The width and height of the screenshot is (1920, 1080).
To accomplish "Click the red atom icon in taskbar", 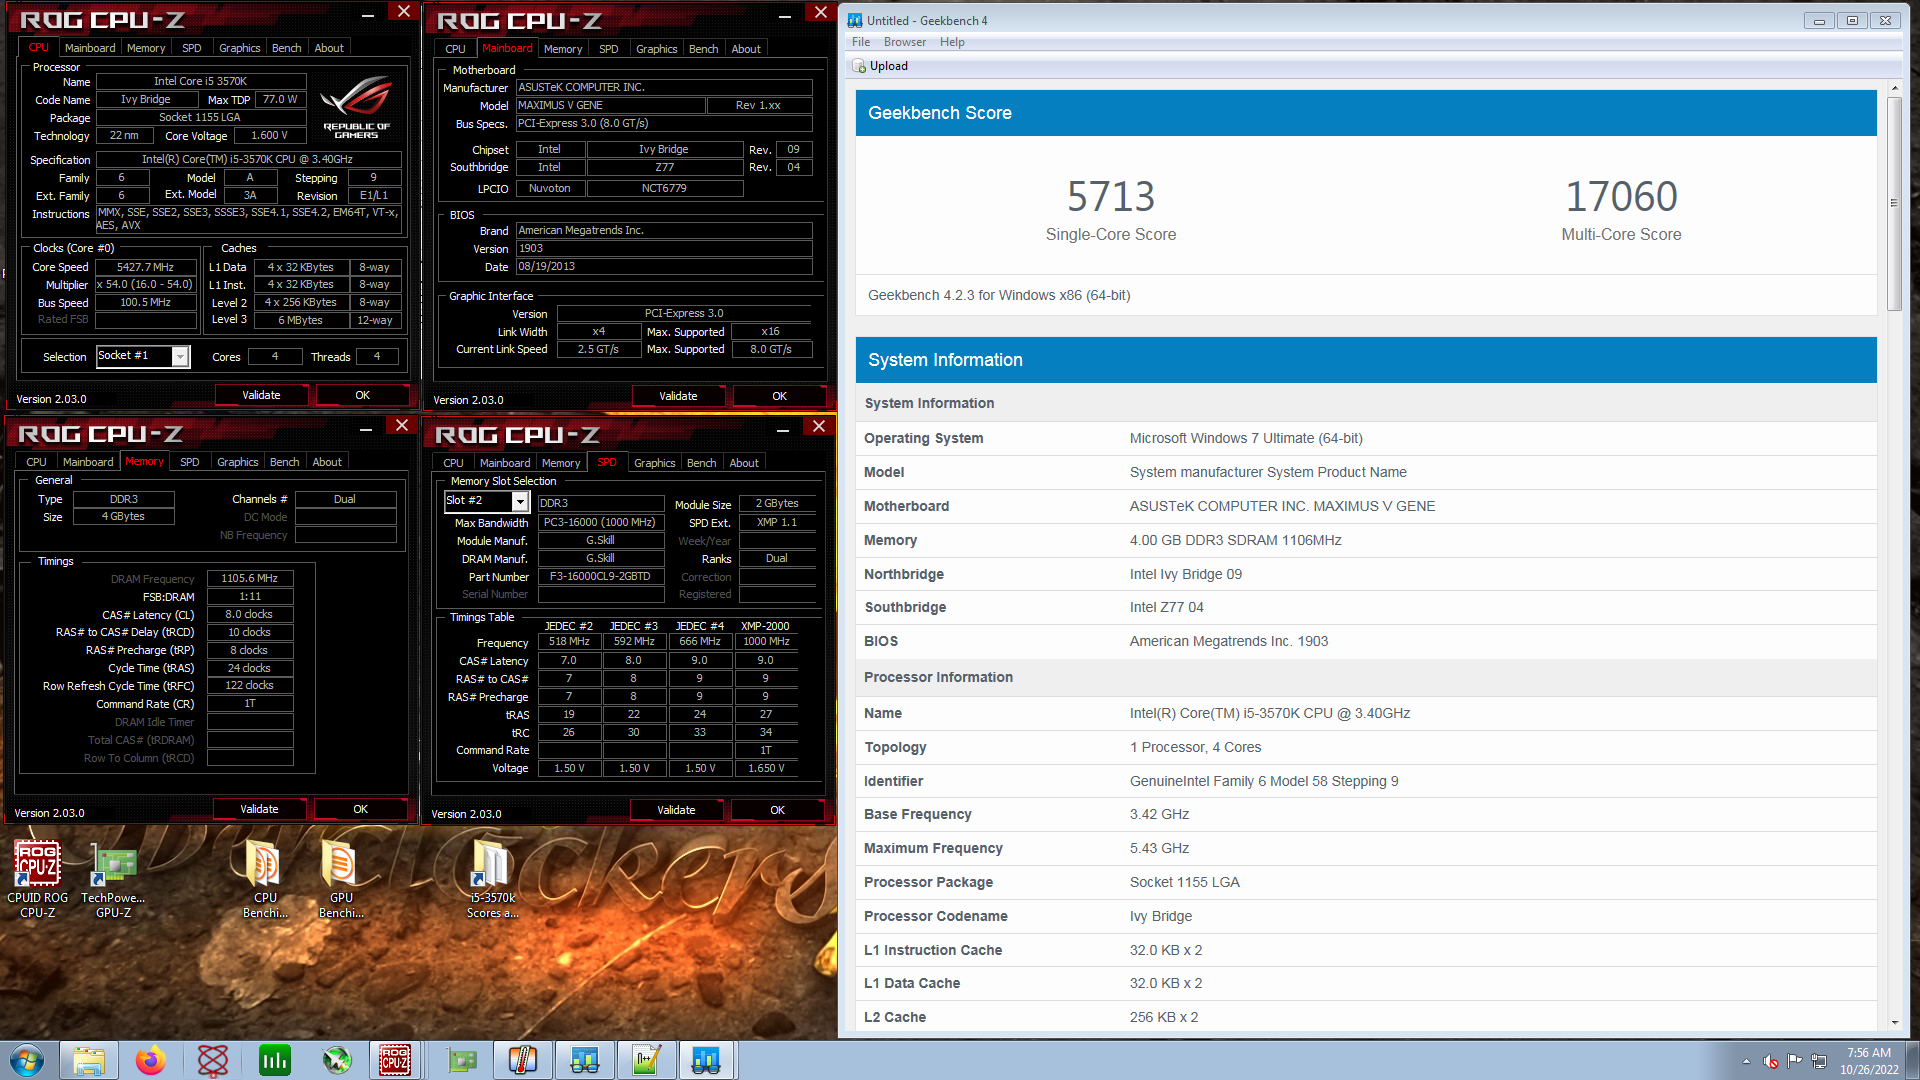I will 213,1060.
